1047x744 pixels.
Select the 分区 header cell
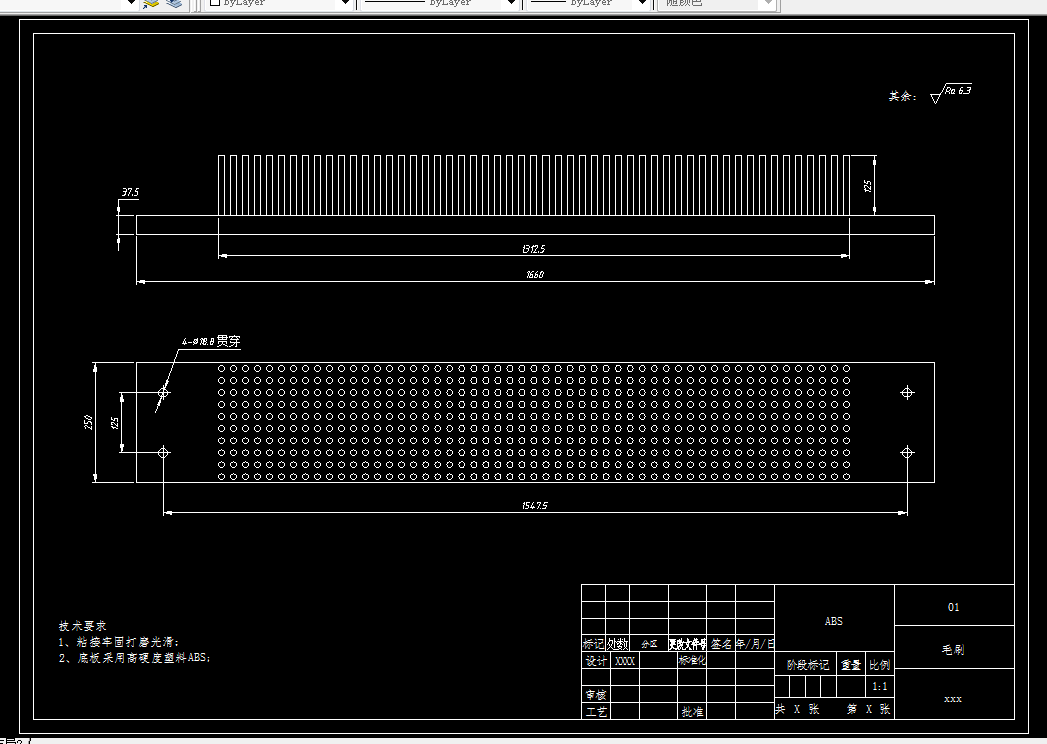649,644
